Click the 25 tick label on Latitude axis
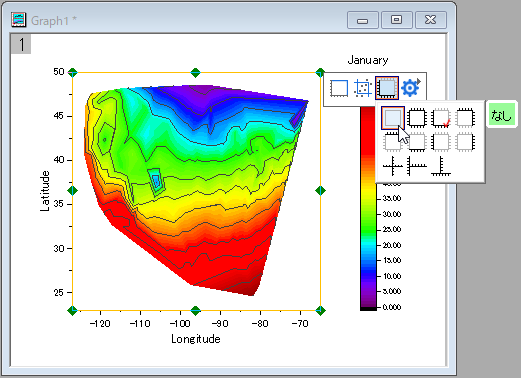This screenshot has height=378, width=521. 59,292
